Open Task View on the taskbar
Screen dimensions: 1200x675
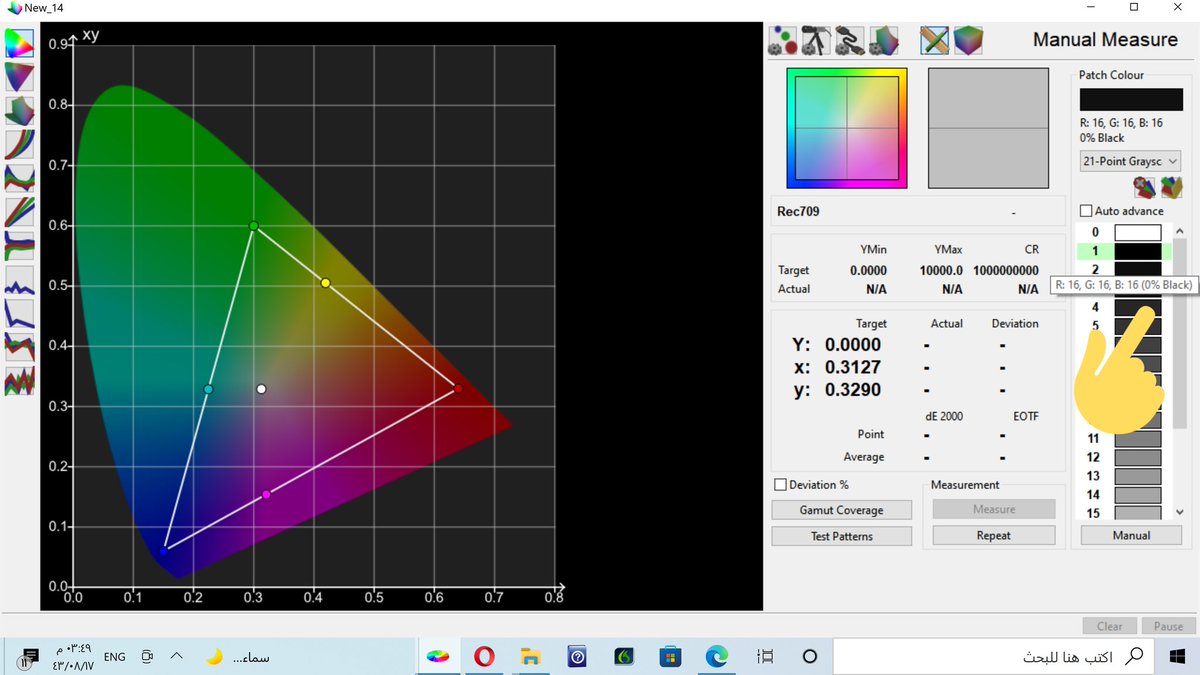766,656
